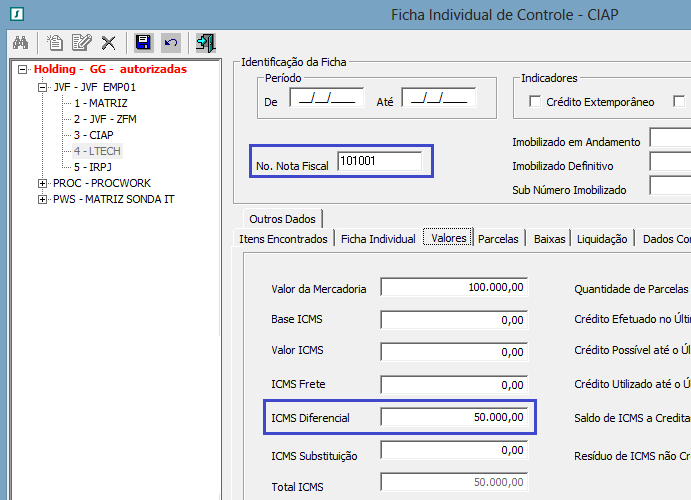Click the edit record pencil icon

[x=81, y=42]
